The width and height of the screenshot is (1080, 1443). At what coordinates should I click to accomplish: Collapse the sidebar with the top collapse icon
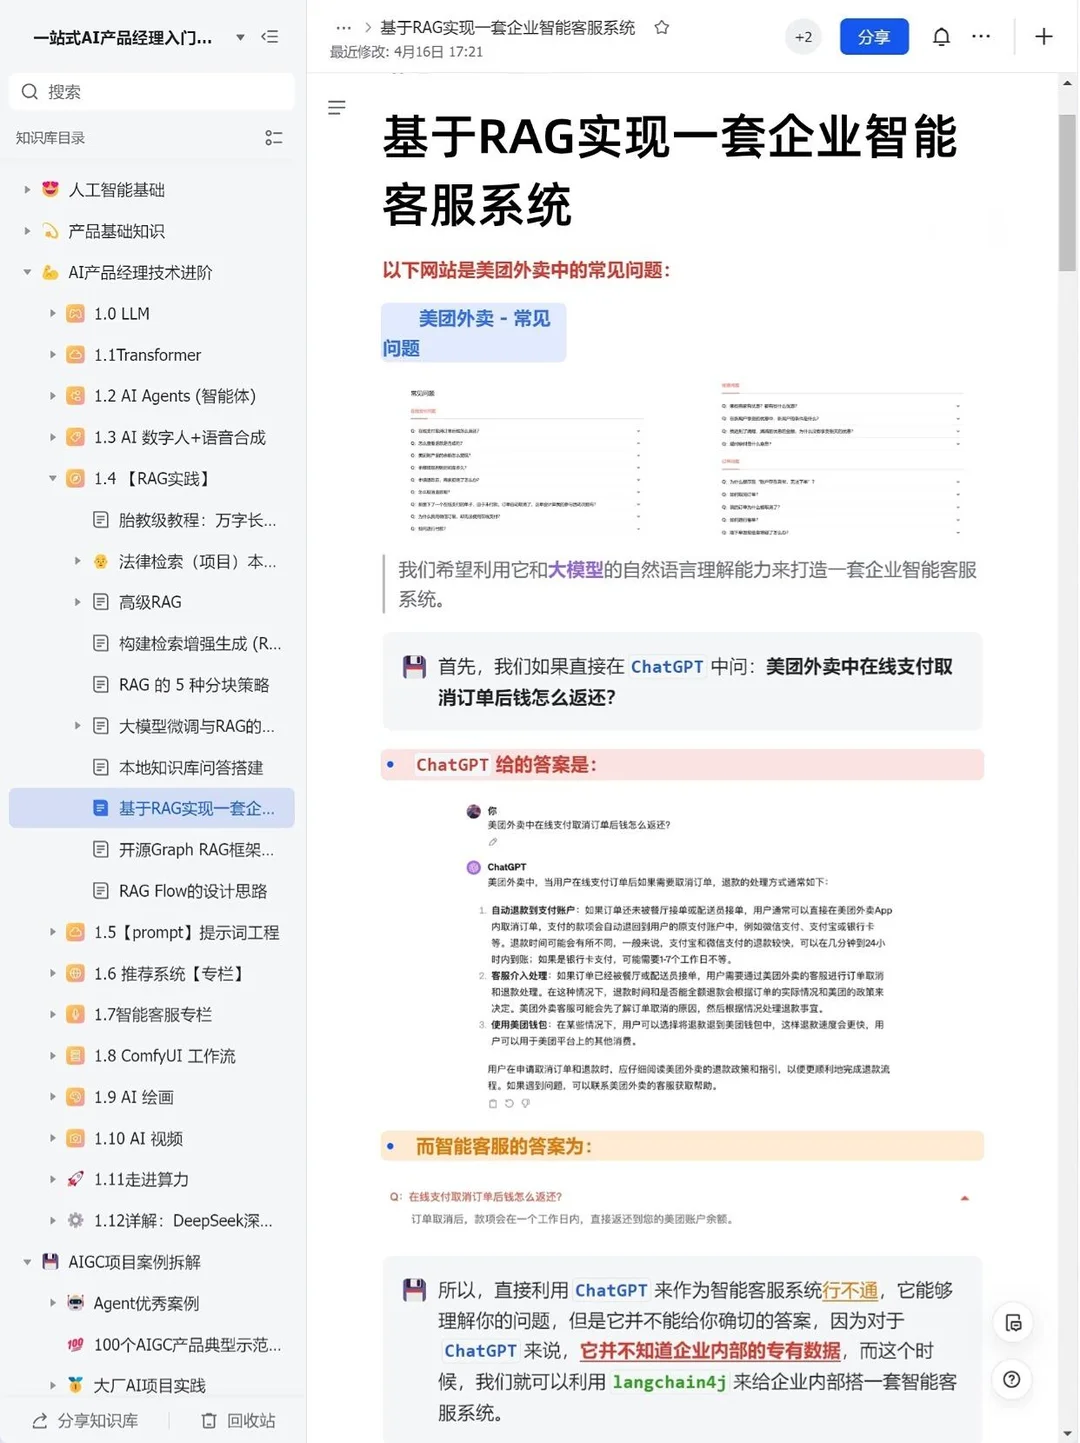(270, 37)
